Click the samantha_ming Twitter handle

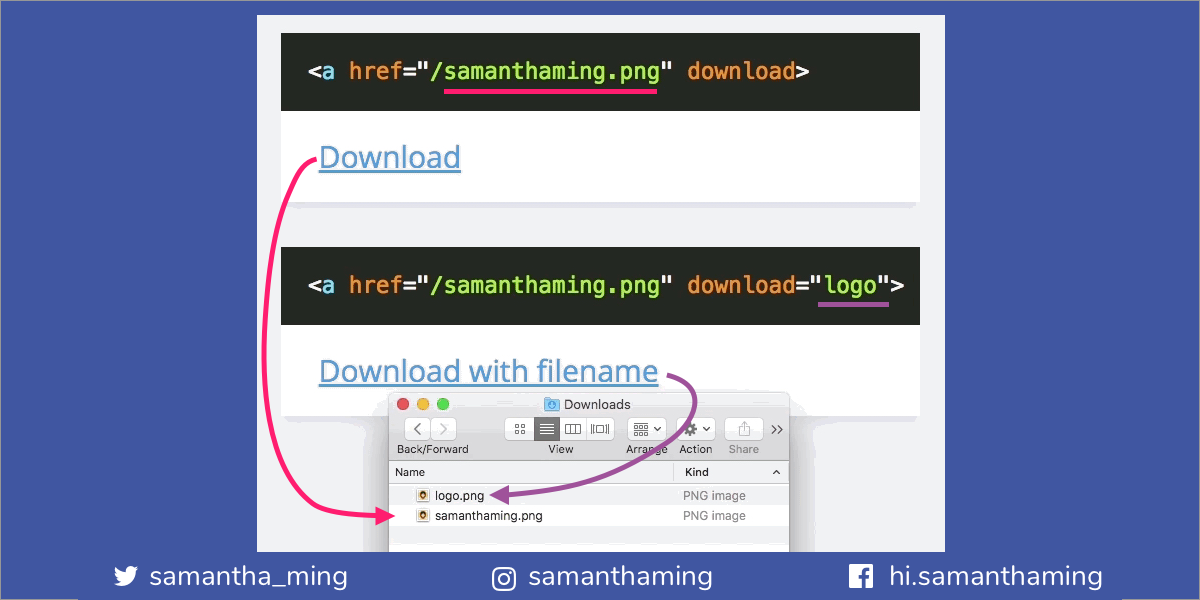coord(248,577)
